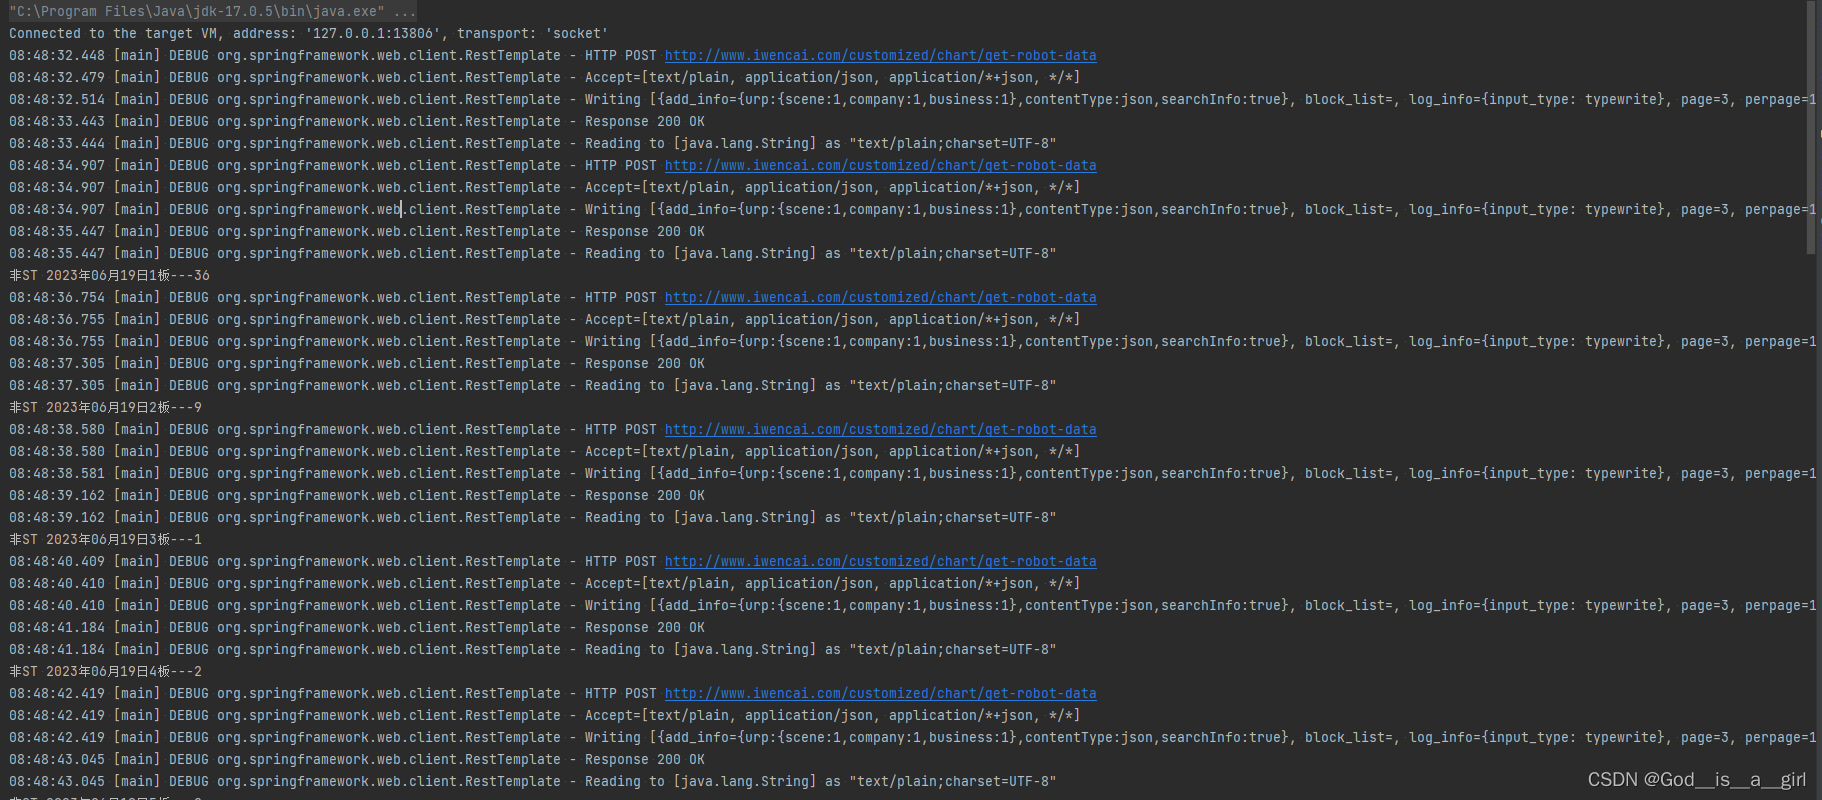Image resolution: width=1822 pixels, height=800 pixels.
Task: Visit the HTTP POST link logged at 08:48:42.419
Action: click(x=880, y=694)
